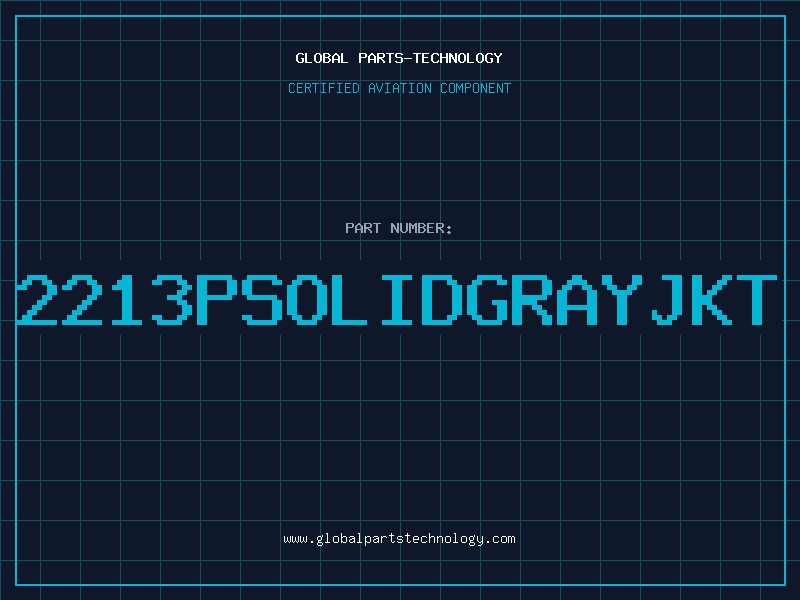Click the word NUMBER: in the label

pyautogui.click(x=421, y=228)
